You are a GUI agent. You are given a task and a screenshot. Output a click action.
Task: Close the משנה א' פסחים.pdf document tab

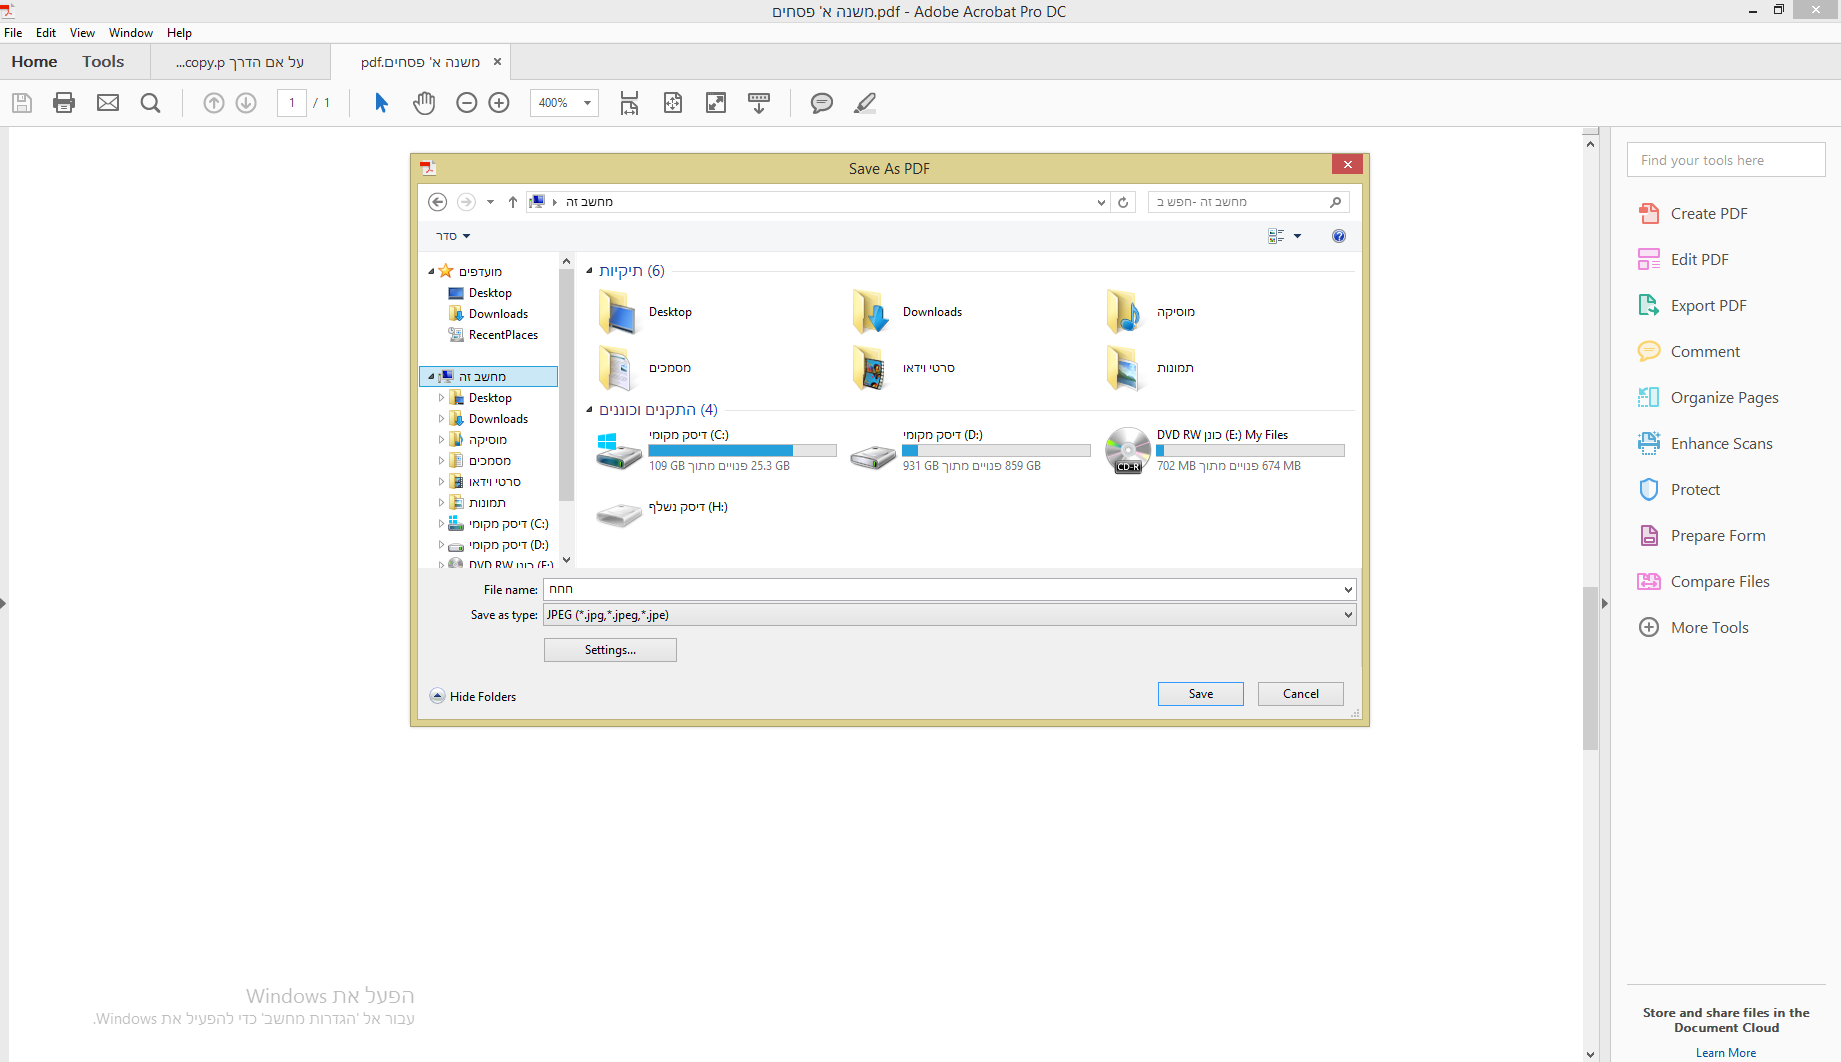(x=497, y=62)
